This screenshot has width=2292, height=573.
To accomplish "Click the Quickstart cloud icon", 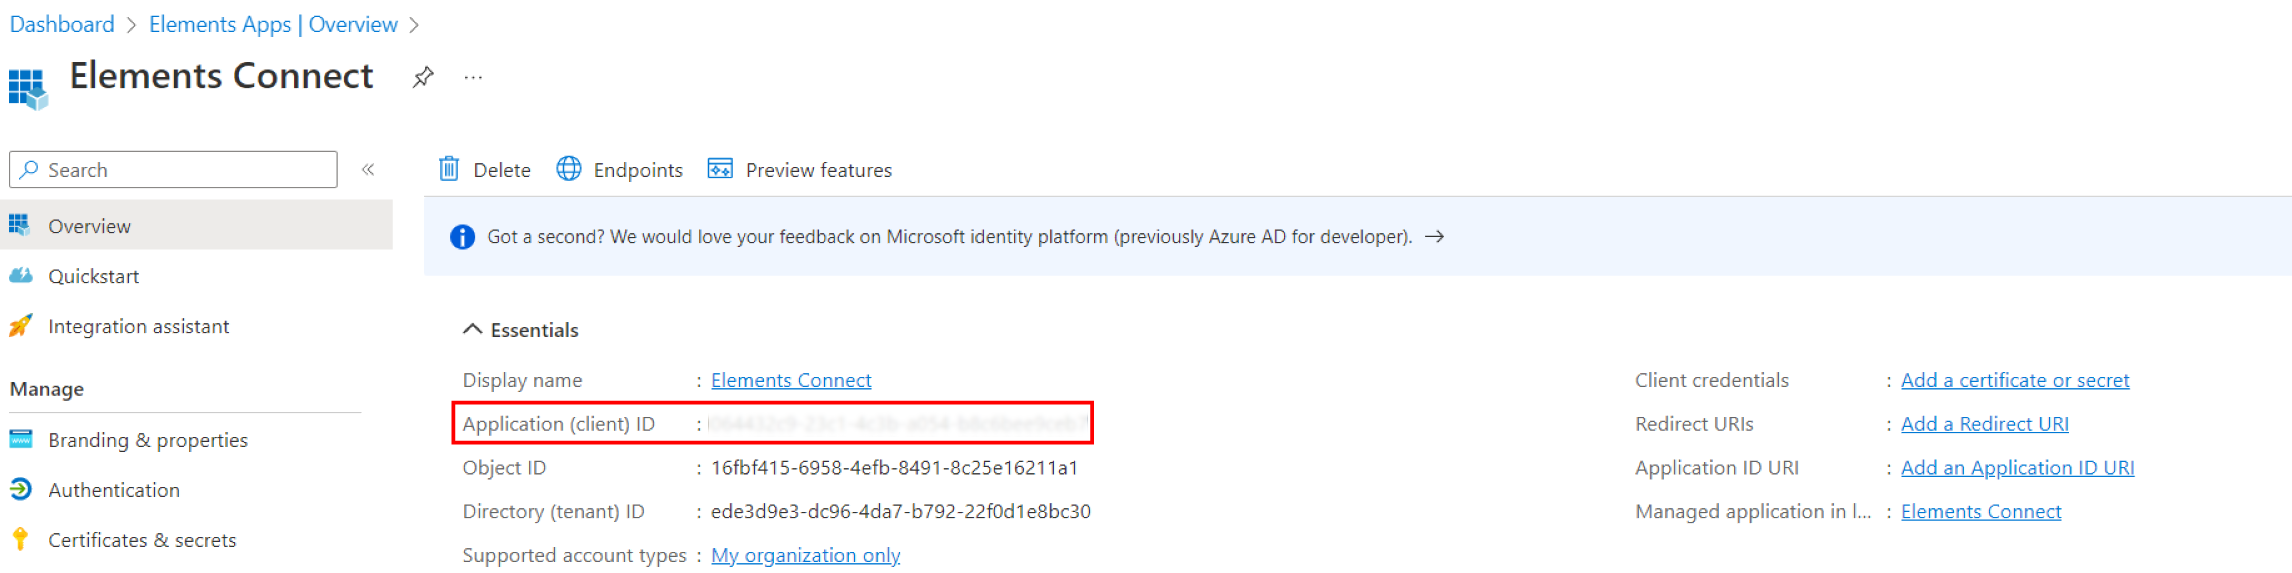I will (x=21, y=276).
